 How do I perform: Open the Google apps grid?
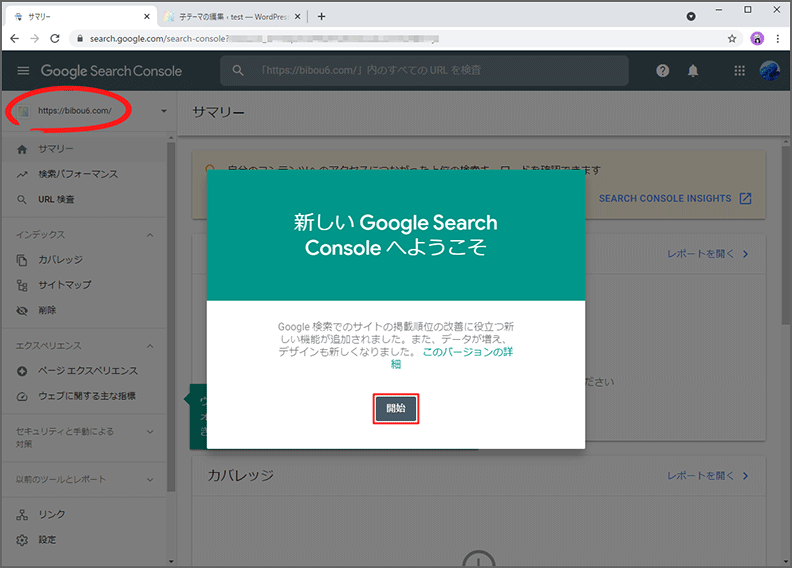(x=739, y=71)
